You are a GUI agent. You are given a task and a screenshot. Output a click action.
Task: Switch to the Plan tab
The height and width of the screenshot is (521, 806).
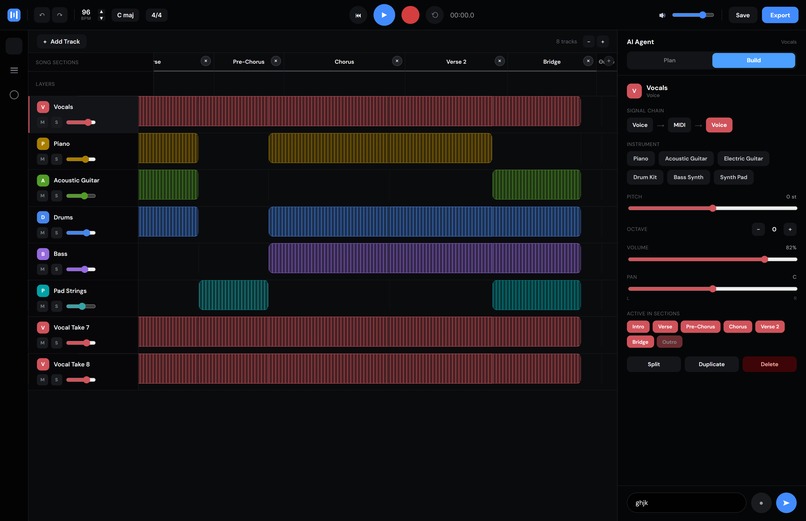[x=669, y=60]
